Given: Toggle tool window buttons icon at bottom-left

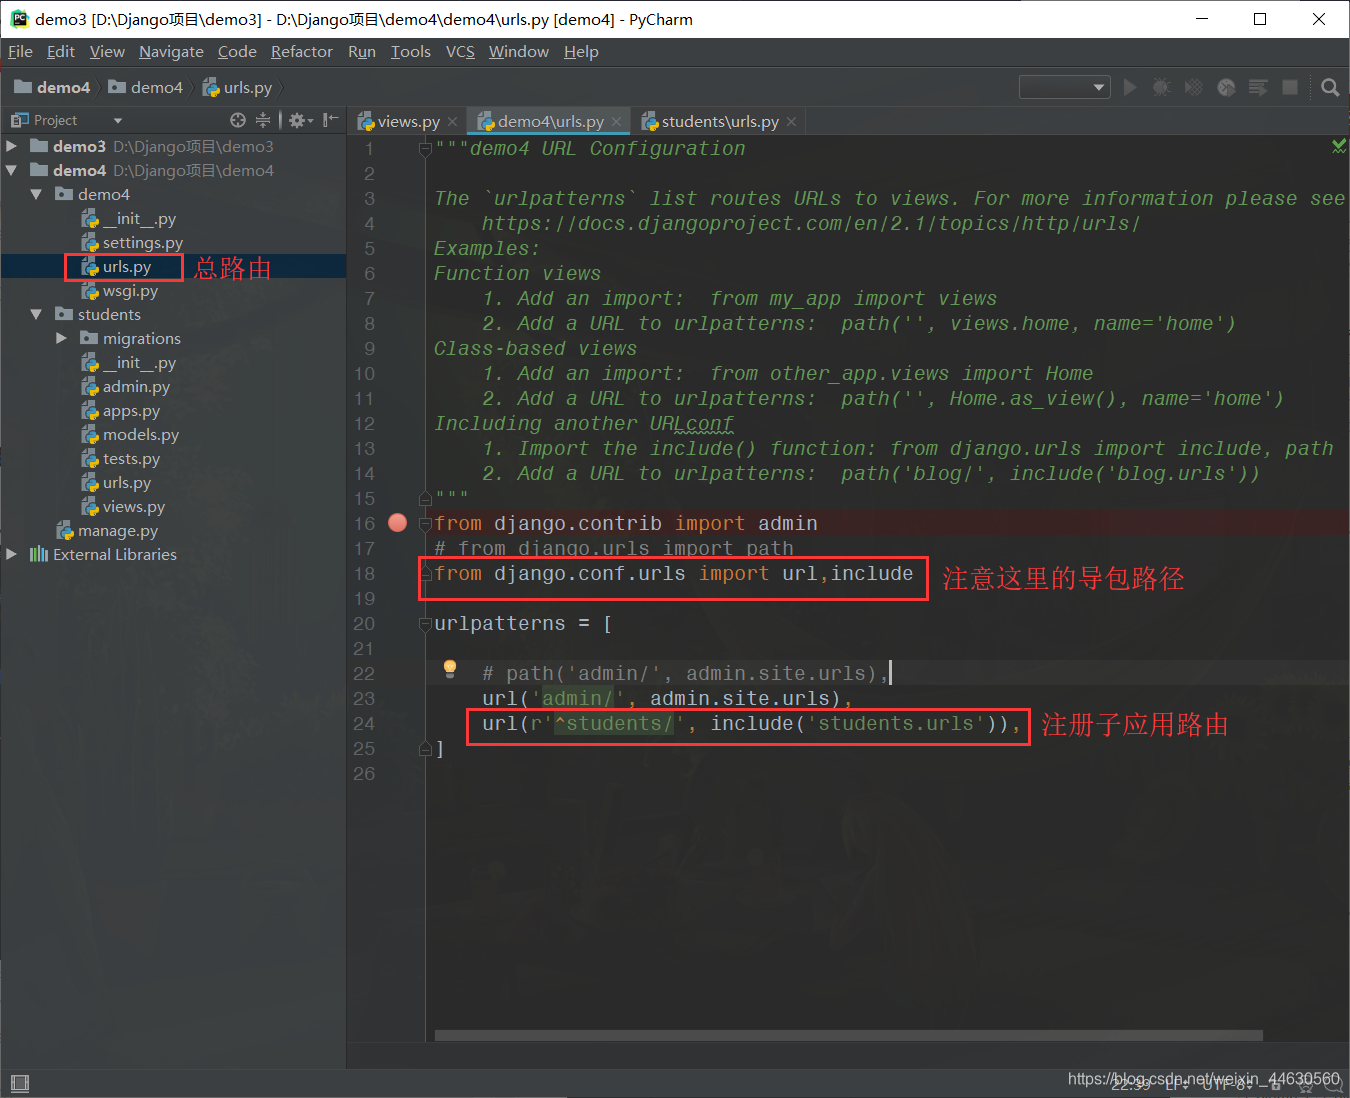Looking at the screenshot, I should click(x=19, y=1083).
